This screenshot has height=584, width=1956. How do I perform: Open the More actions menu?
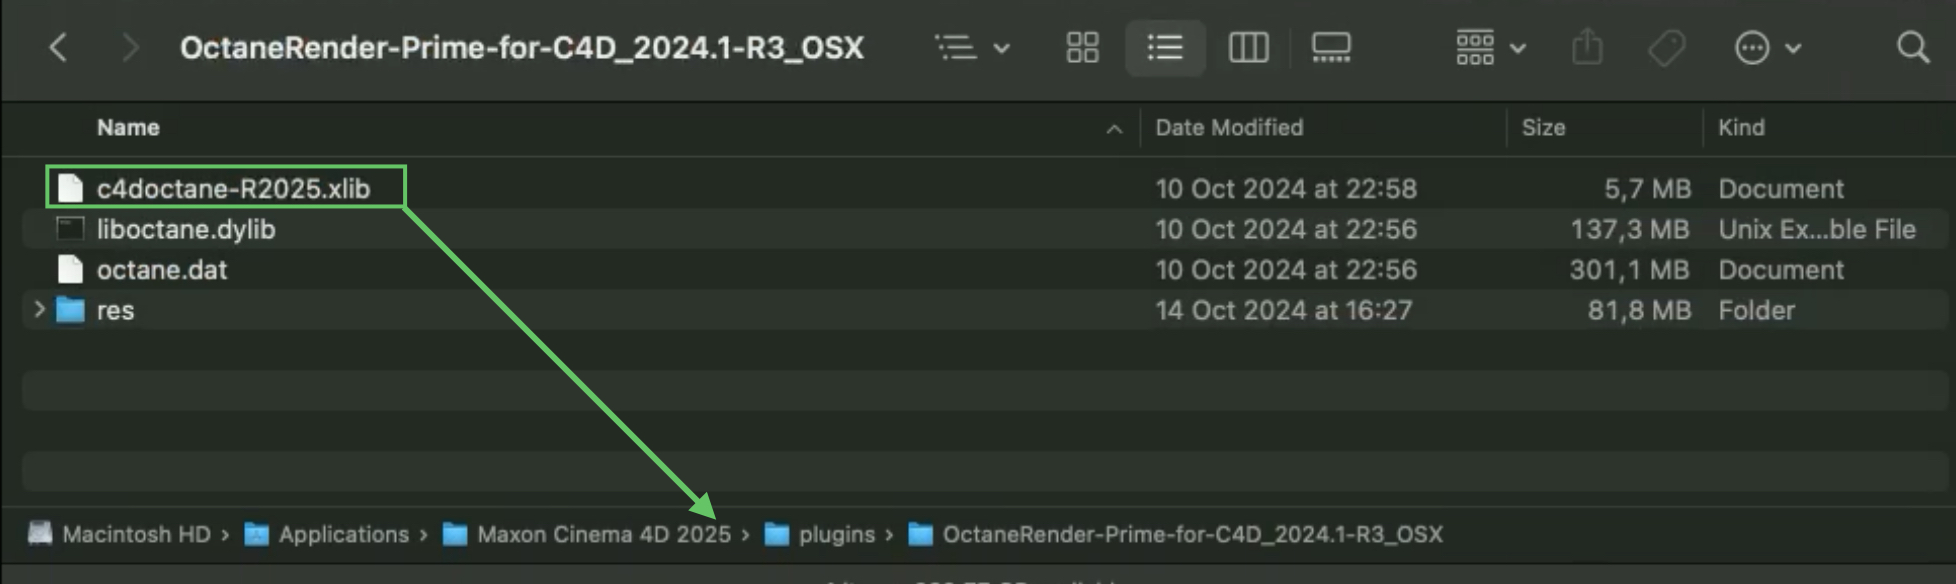click(1767, 47)
